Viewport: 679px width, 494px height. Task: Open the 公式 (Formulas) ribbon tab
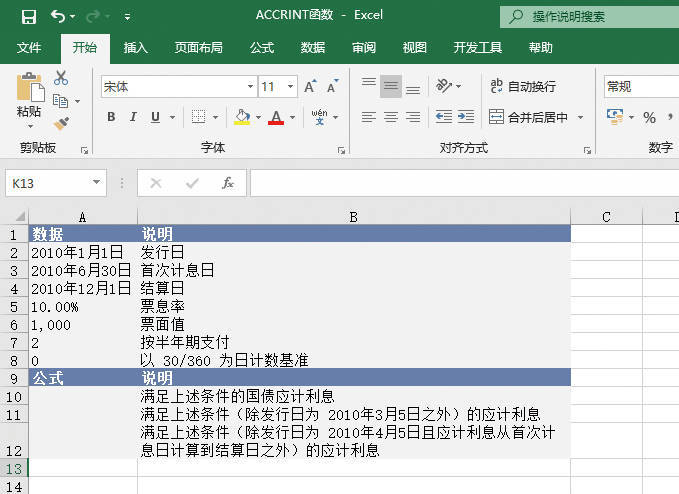262,48
